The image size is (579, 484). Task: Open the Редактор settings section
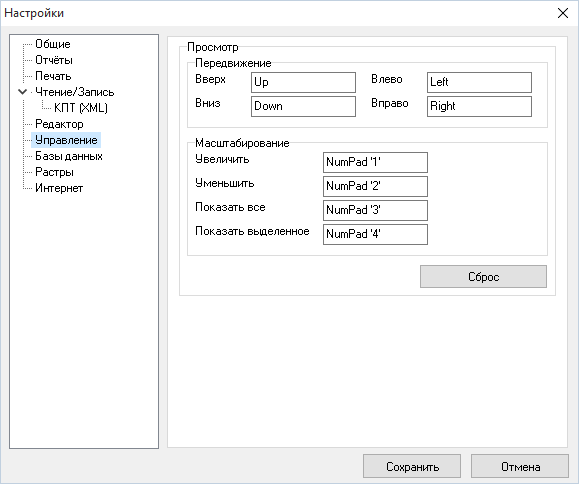pyautogui.click(x=59, y=124)
